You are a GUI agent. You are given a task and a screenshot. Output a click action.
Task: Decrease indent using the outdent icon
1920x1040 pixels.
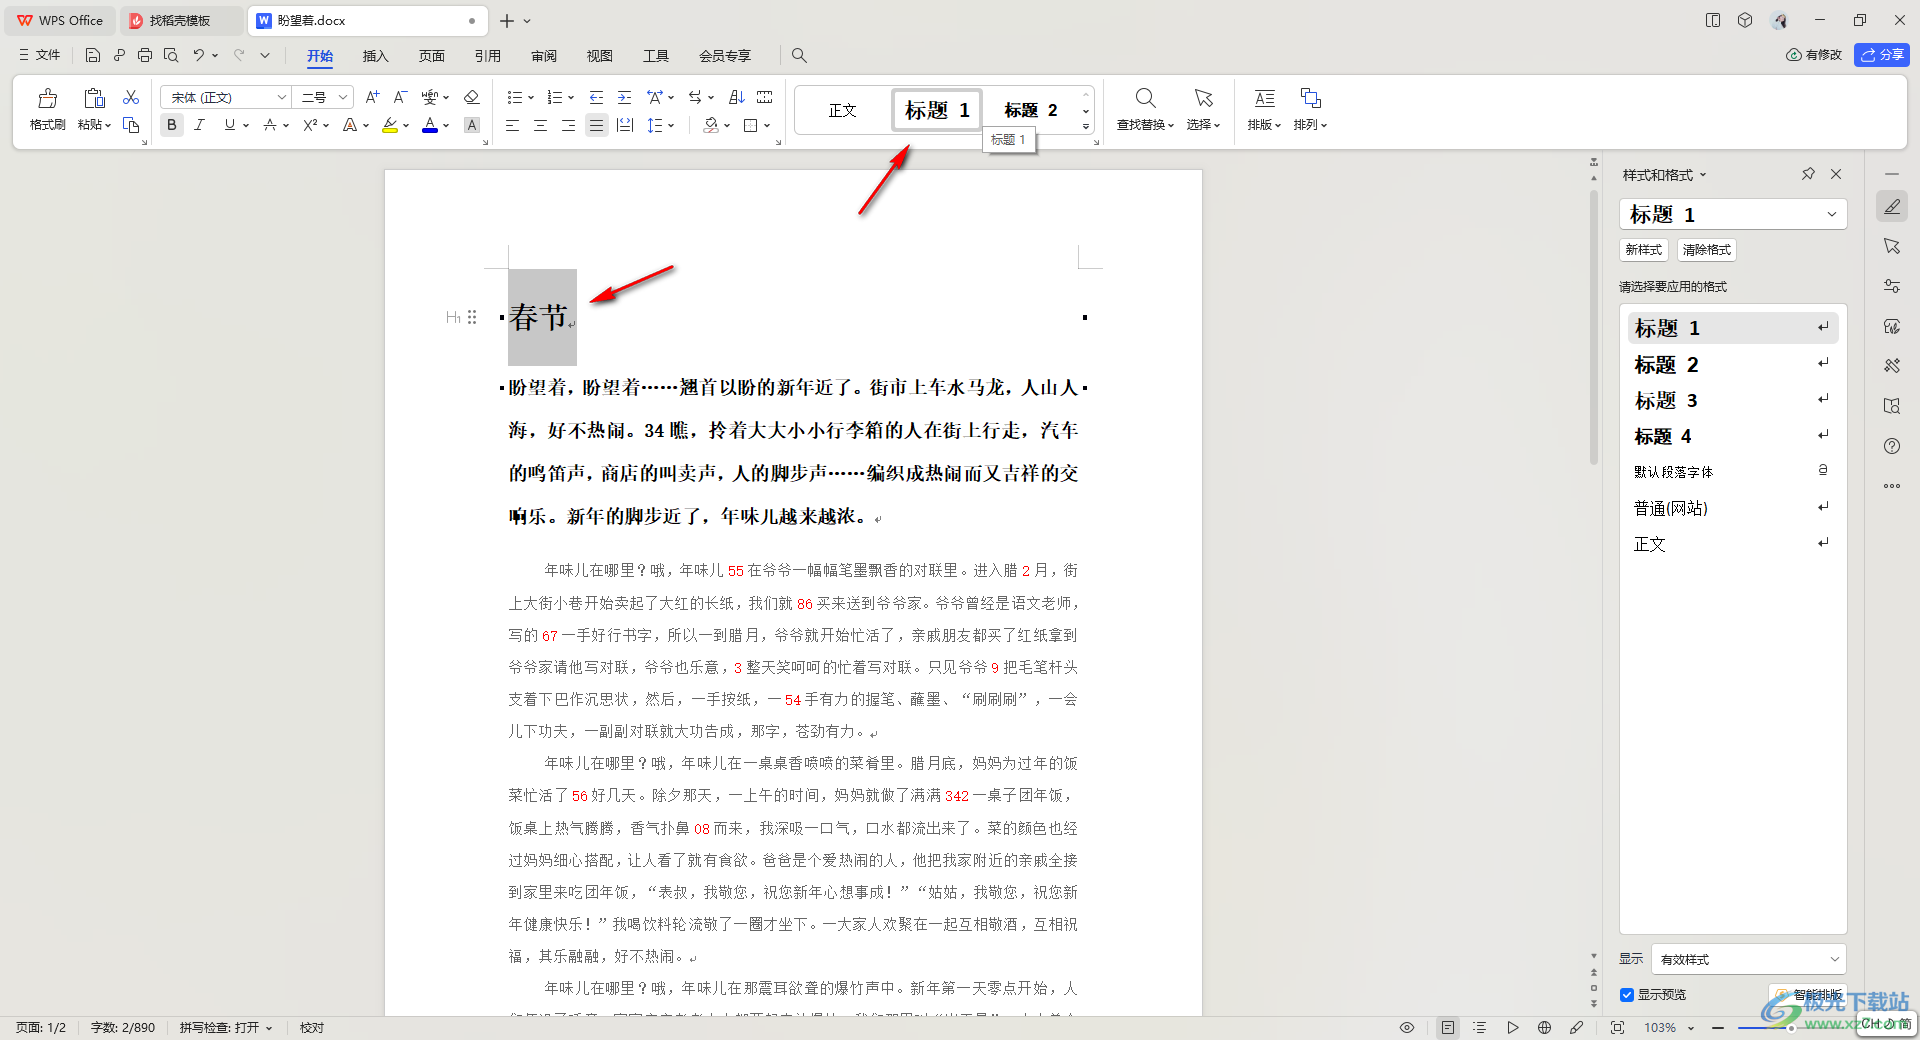[596, 97]
